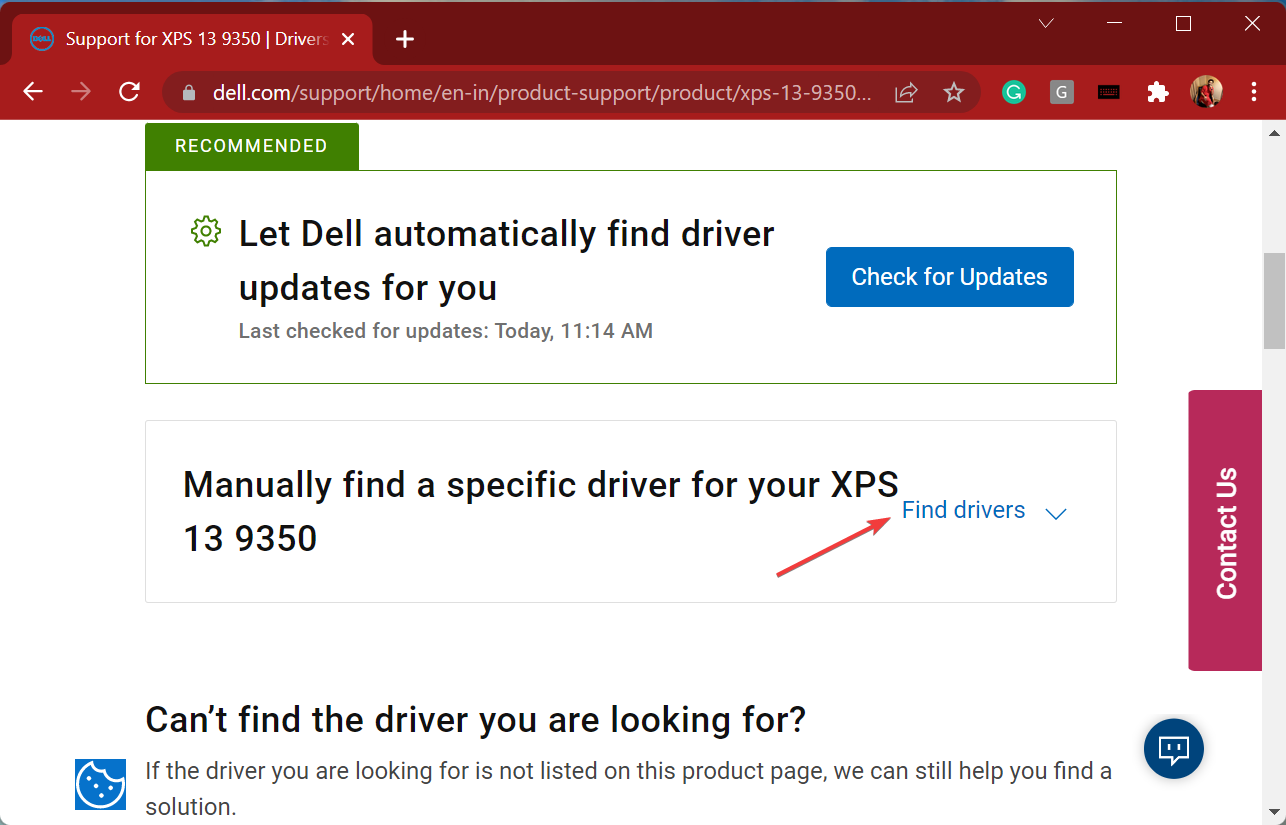1286x825 pixels.
Task: Click the page scrollbar thumb
Action: tap(1274, 301)
